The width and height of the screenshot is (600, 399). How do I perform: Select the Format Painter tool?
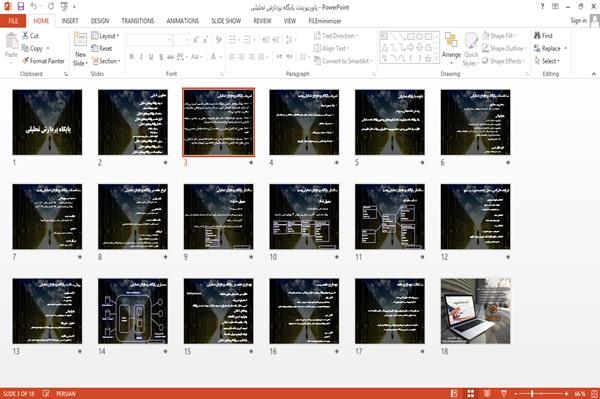tap(43, 61)
